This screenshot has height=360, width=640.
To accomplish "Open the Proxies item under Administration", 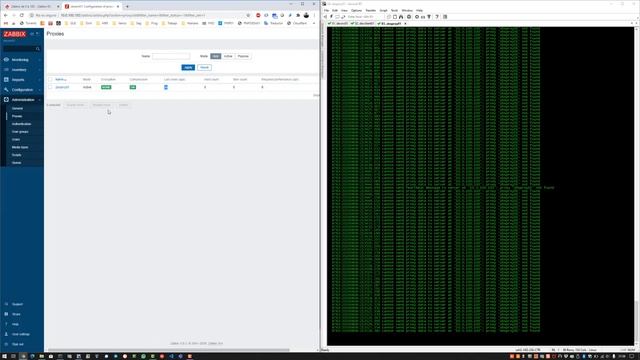I will 17,116.
